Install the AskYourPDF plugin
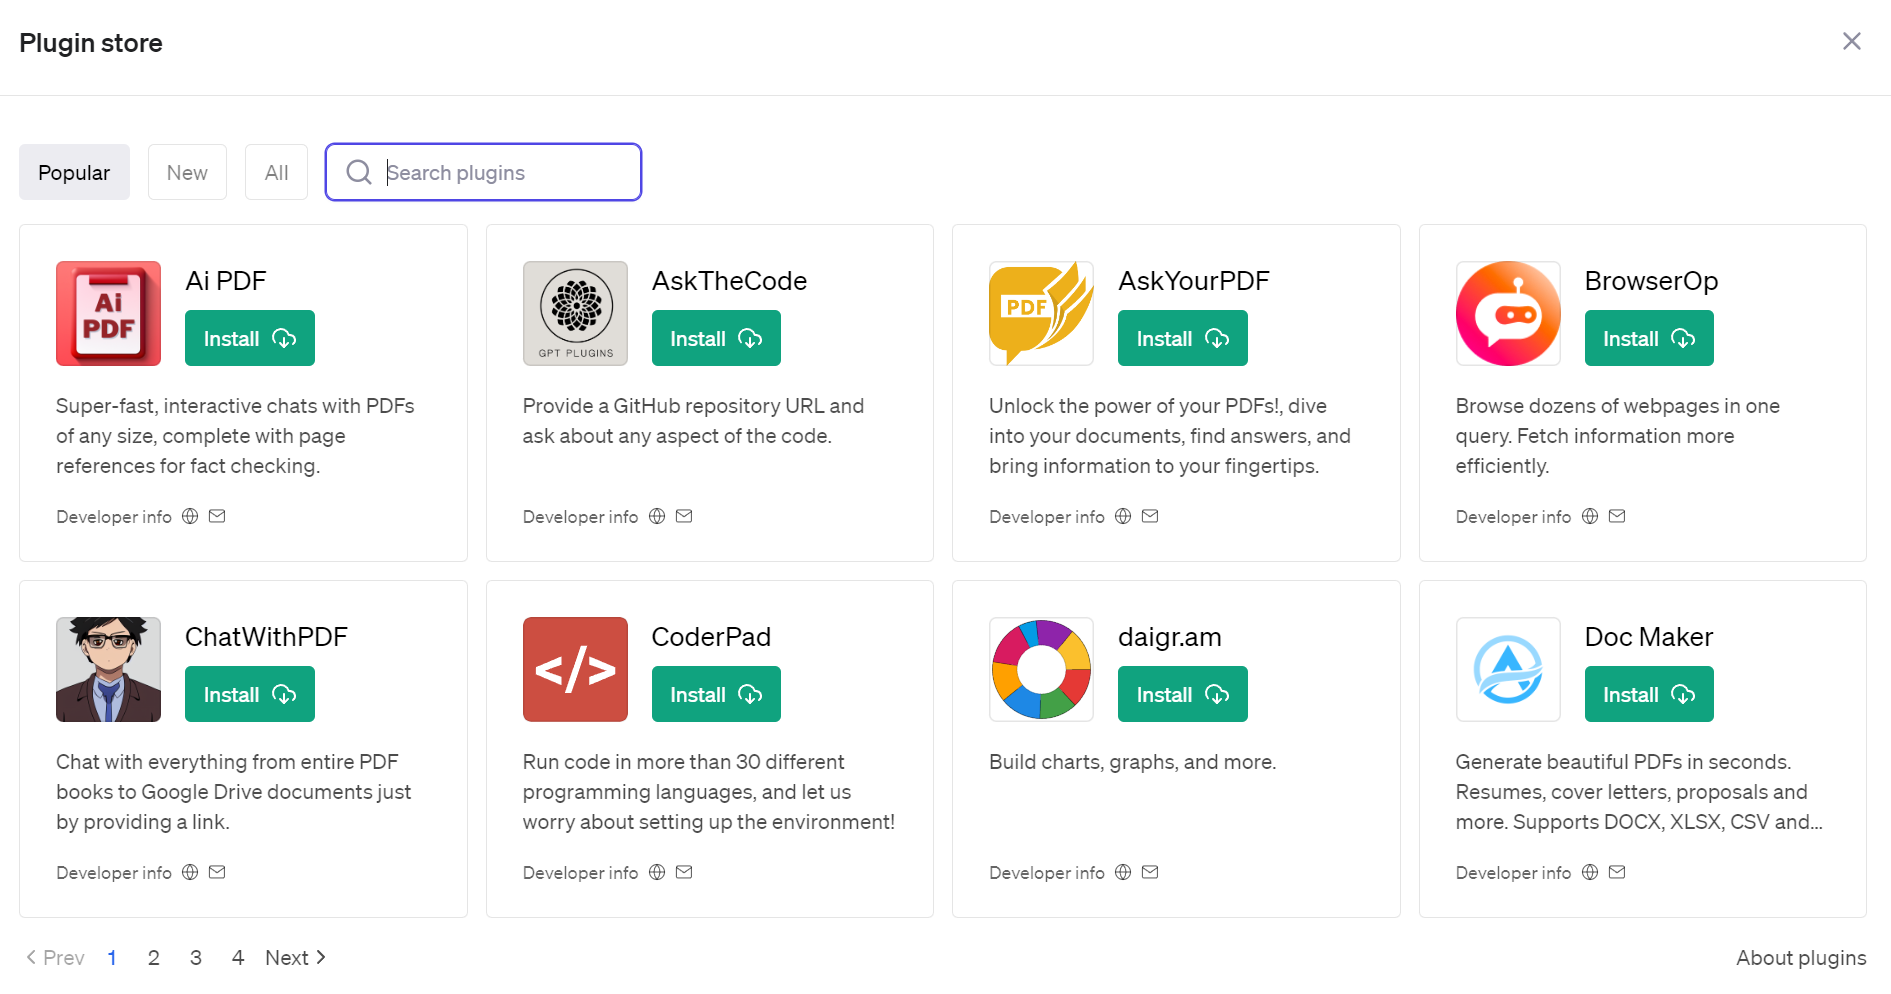Image resolution: width=1891 pixels, height=994 pixels. tap(1183, 338)
